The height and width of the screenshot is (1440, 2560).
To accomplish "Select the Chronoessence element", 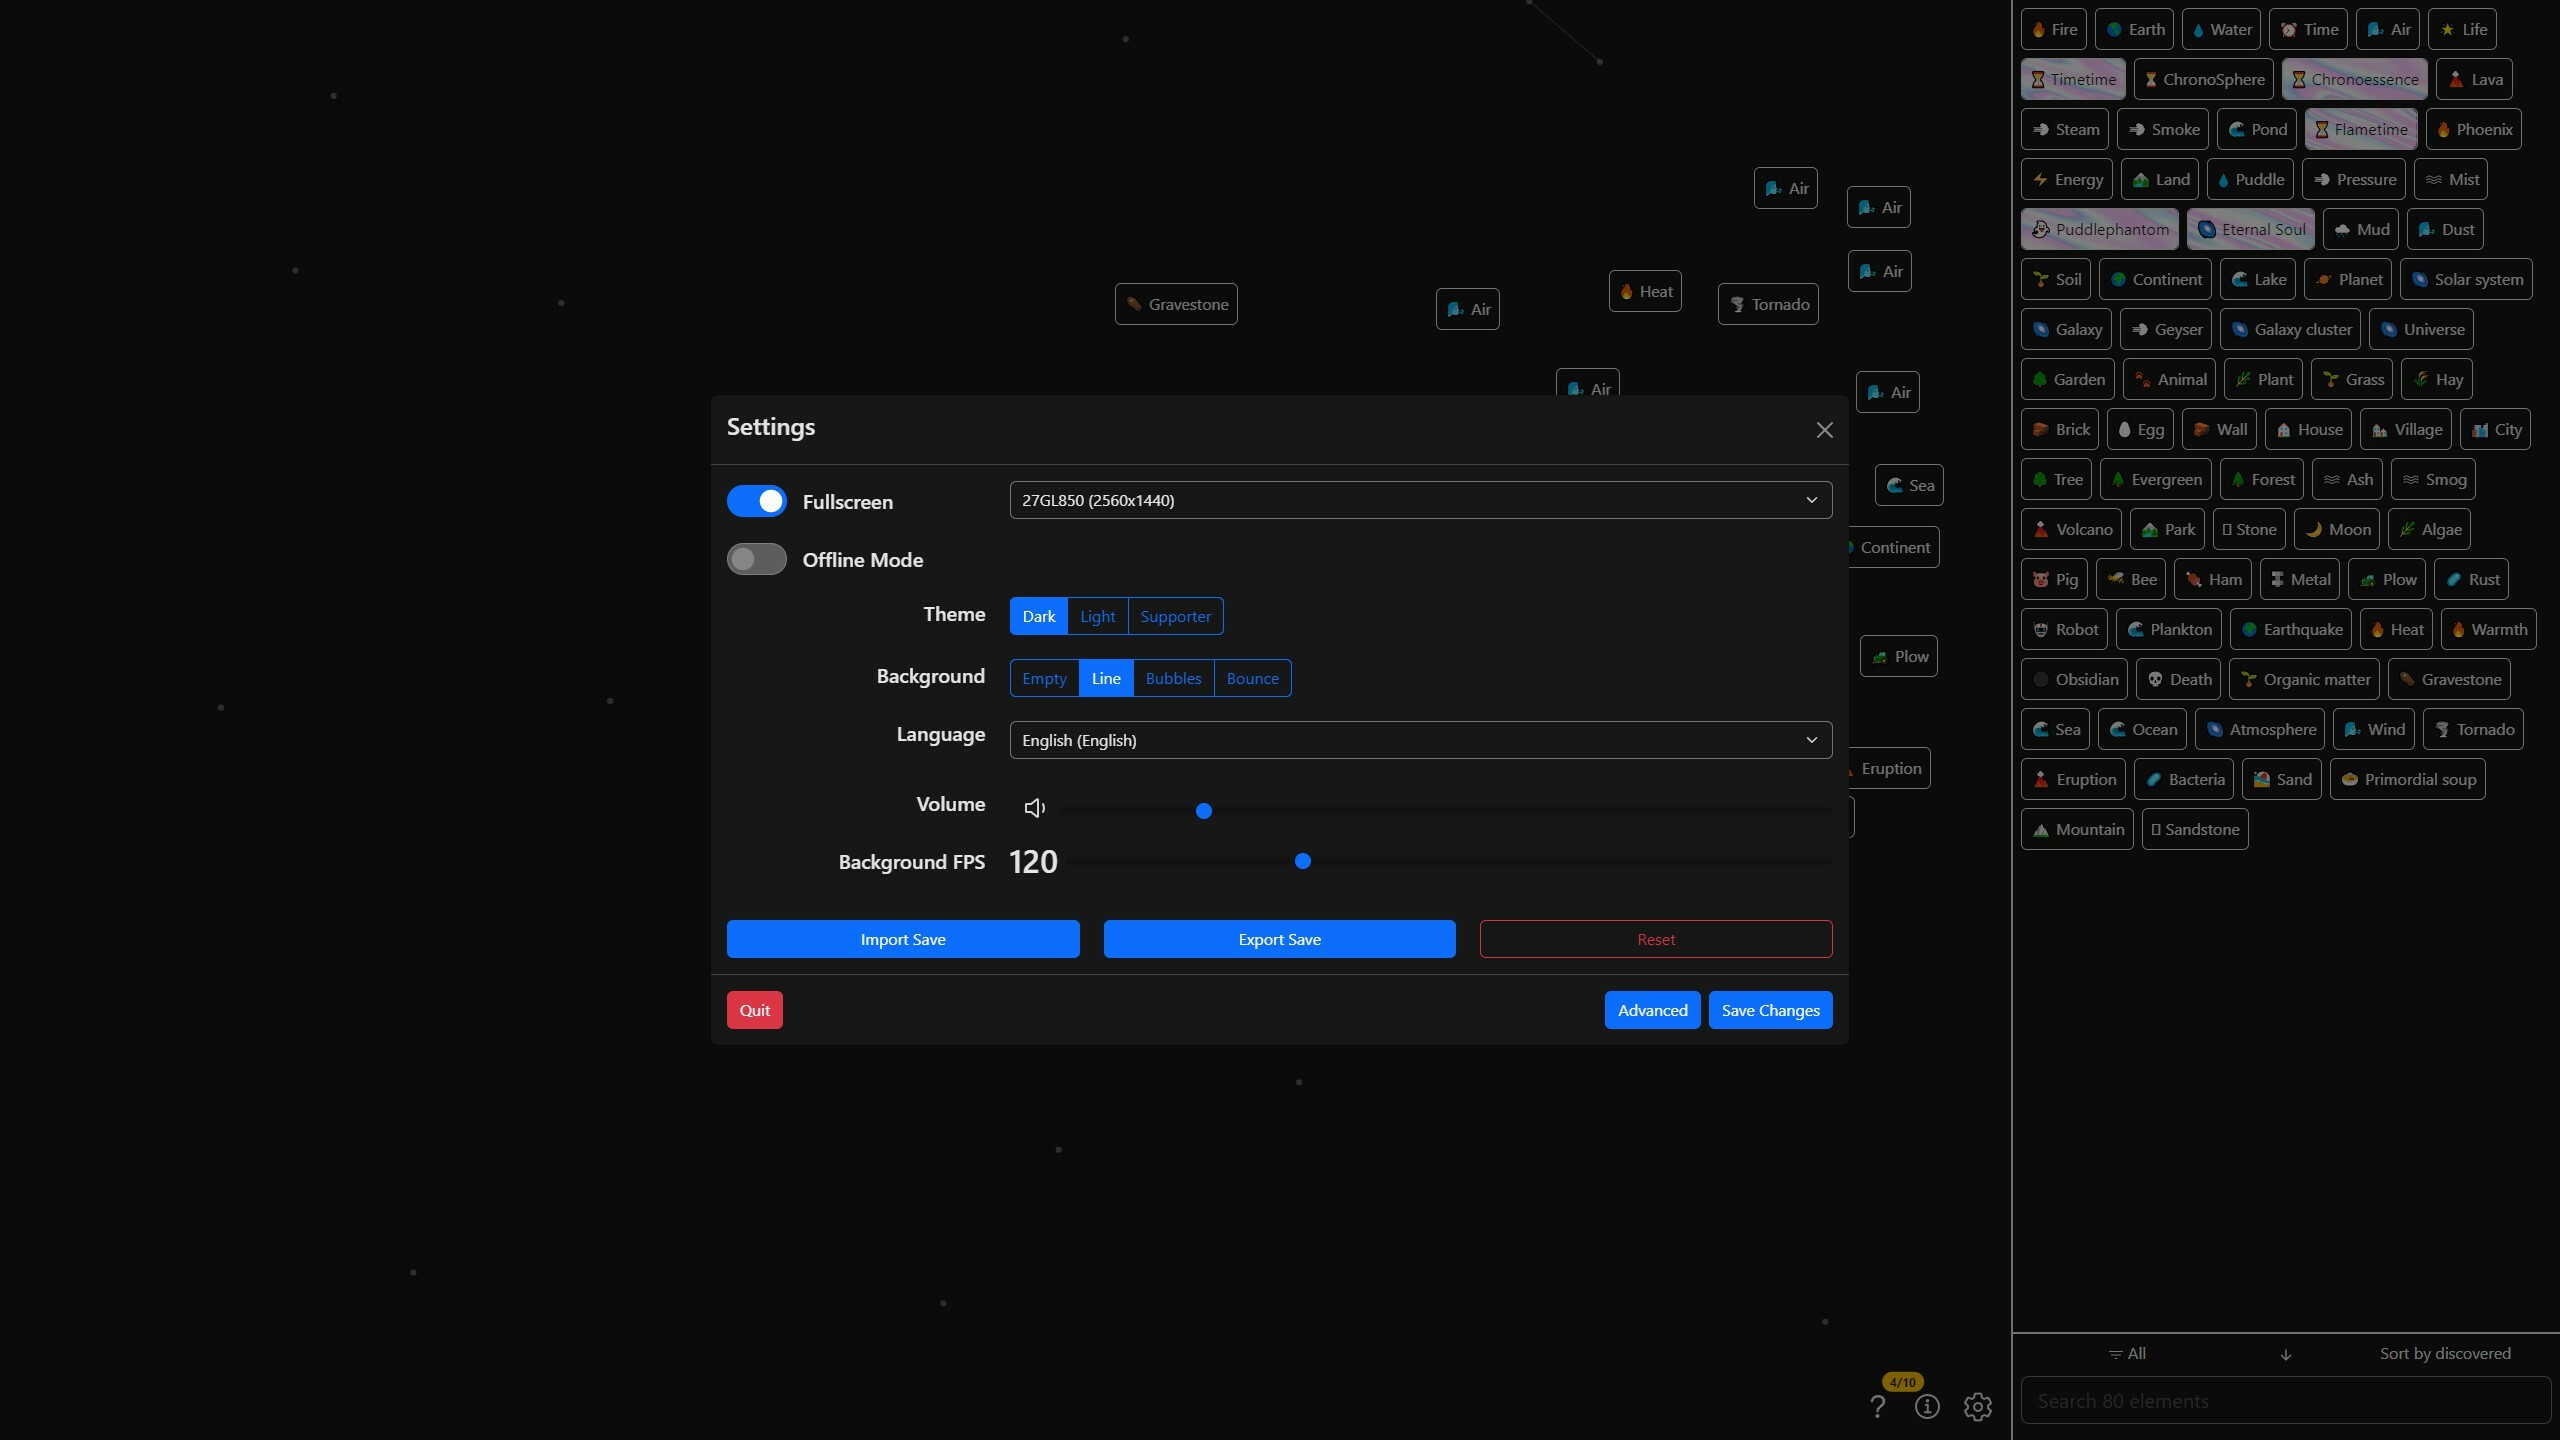I will 2354,78.
